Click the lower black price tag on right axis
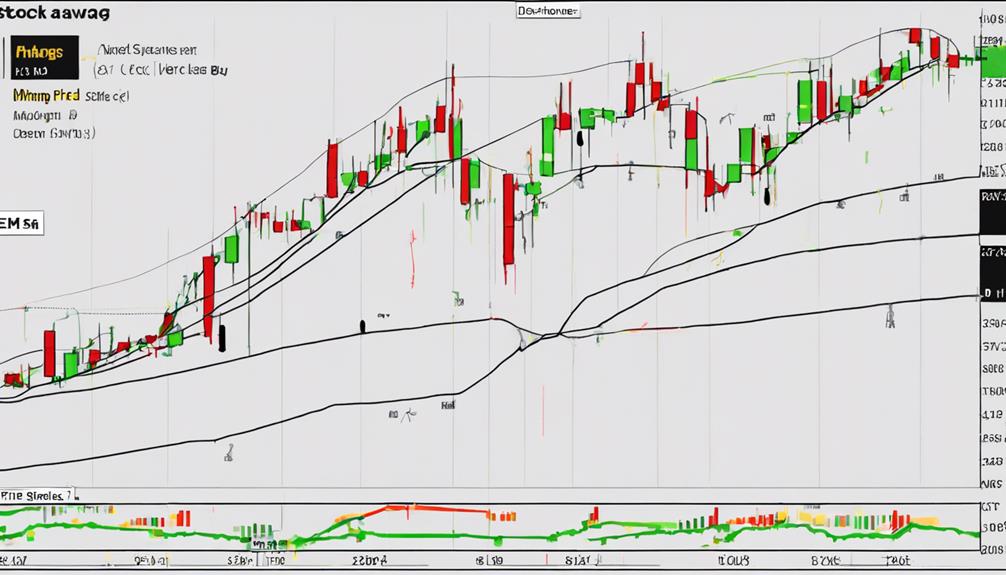1006x575 pixels. point(993,276)
